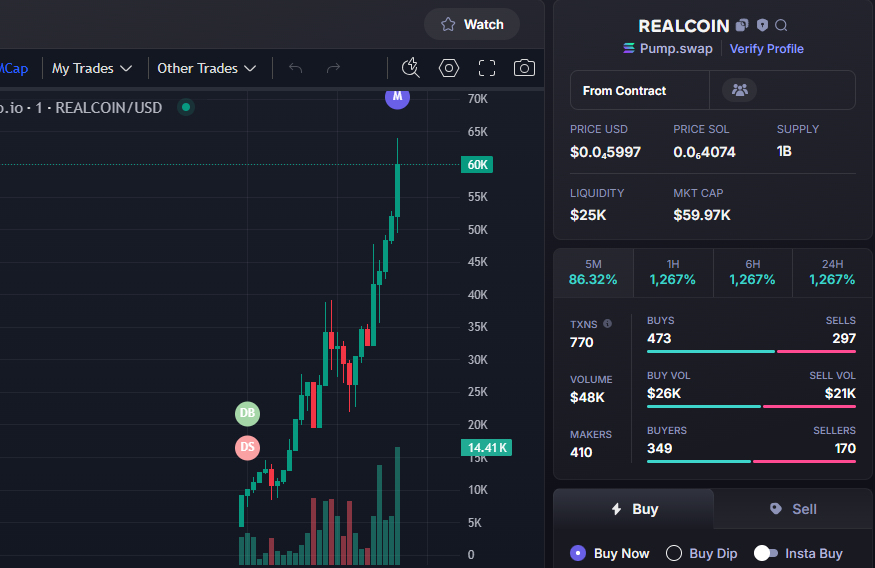The image size is (875, 568).
Task: Redo chart action arrow
Action: point(333,68)
